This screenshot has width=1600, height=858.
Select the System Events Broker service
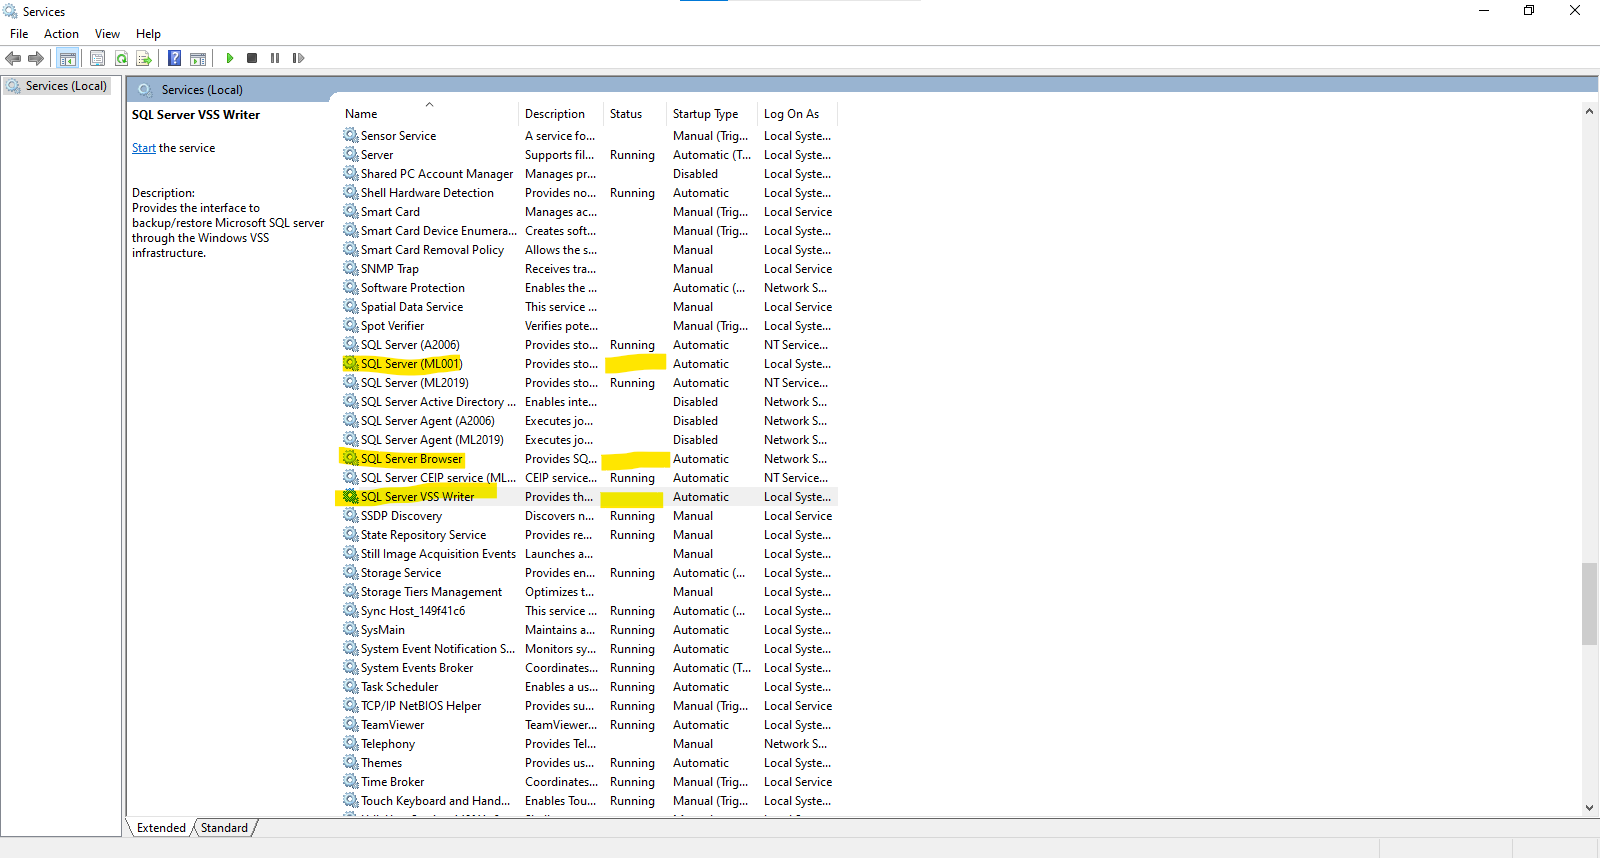point(588,668)
